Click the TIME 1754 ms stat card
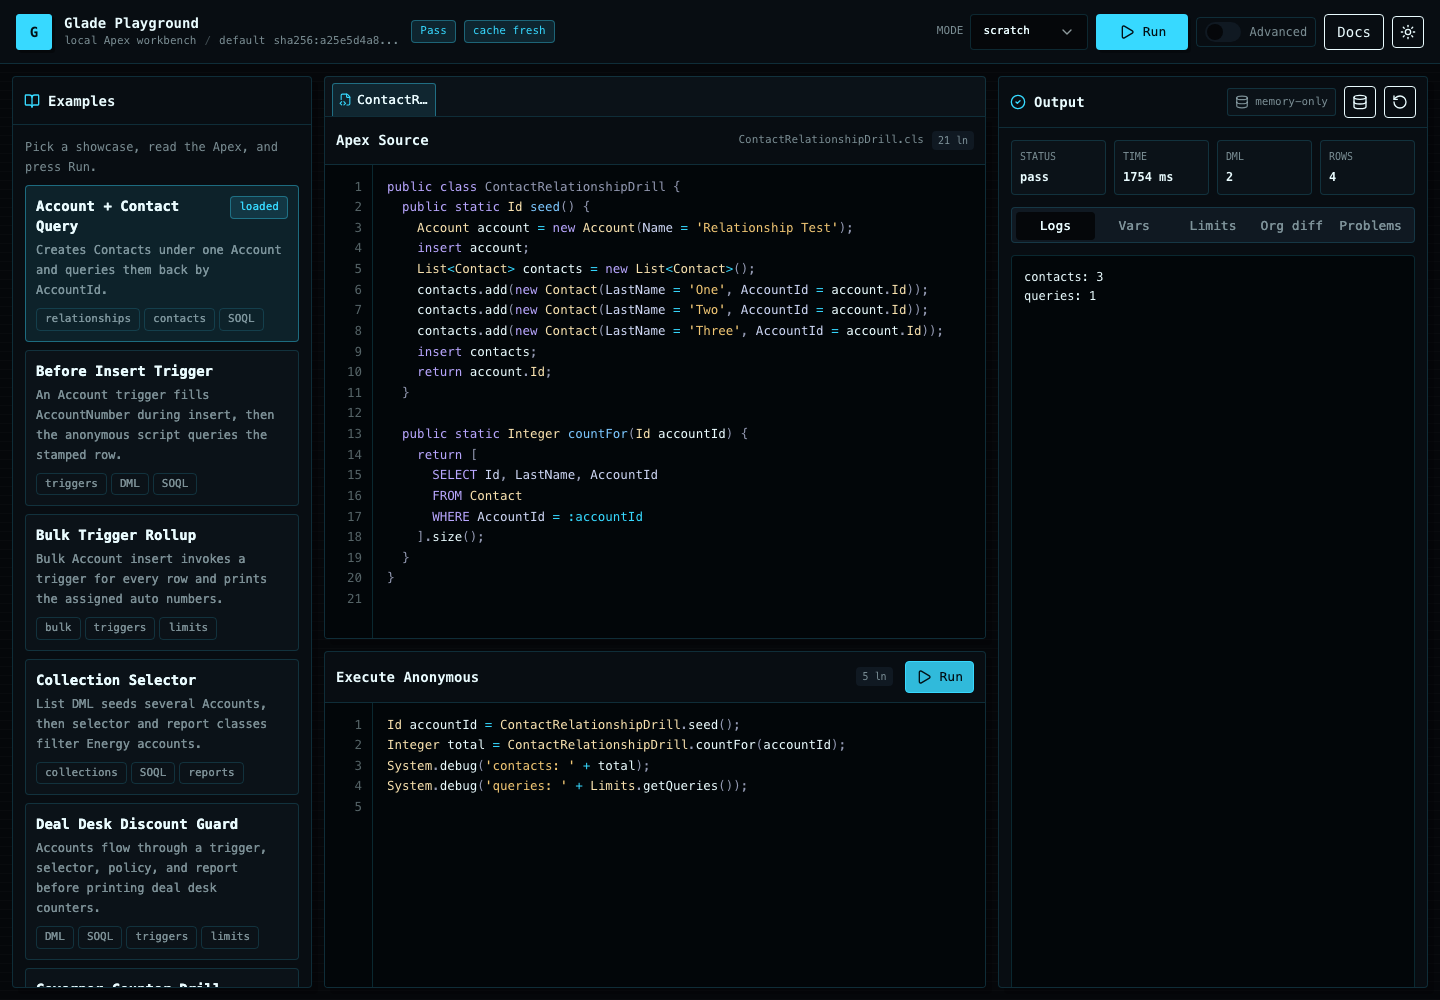The image size is (1440, 1000). (x=1161, y=167)
